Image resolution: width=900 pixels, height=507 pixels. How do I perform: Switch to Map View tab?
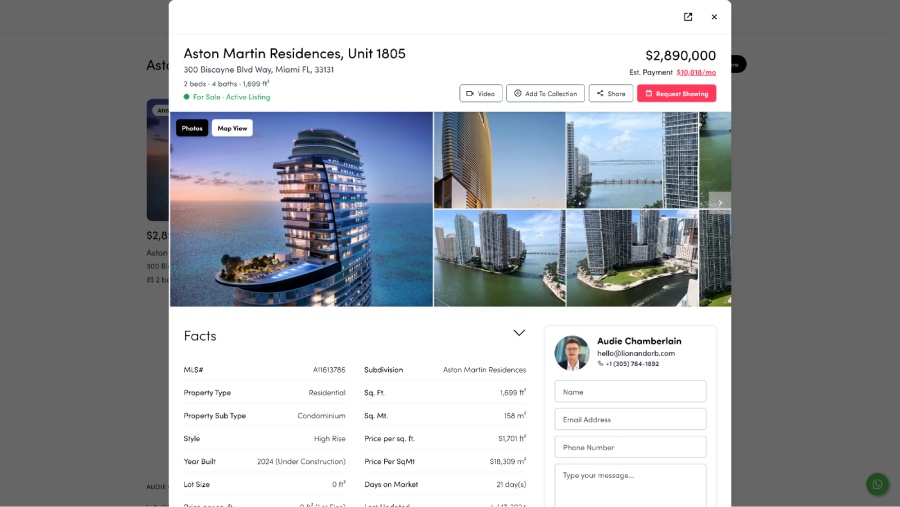[x=232, y=128]
